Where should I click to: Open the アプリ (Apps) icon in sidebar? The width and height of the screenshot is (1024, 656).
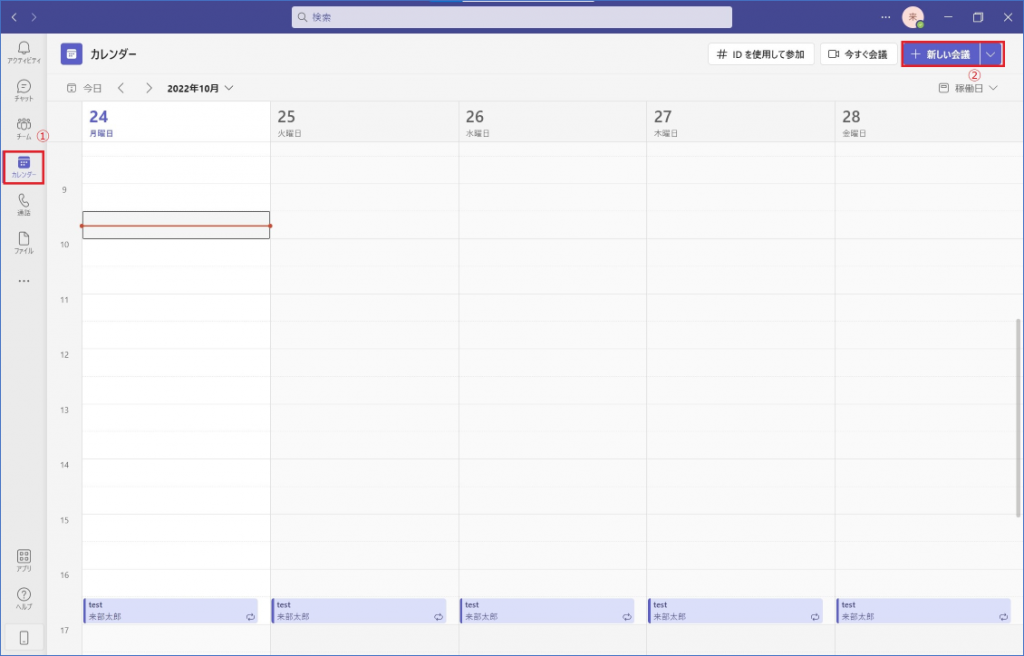coord(24,560)
